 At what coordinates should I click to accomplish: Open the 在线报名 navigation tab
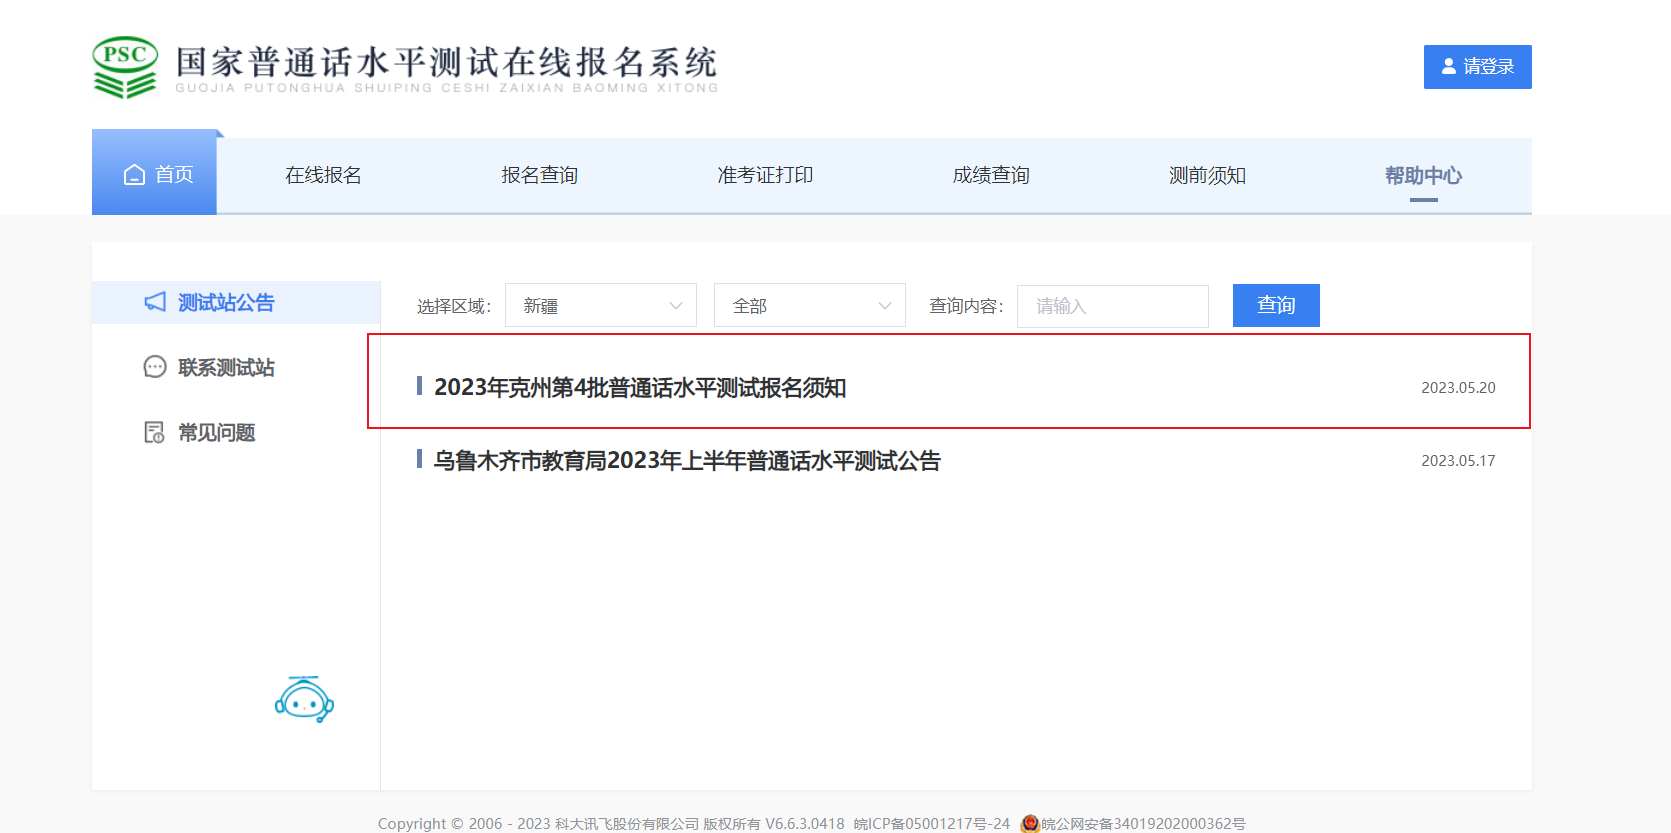(x=323, y=175)
